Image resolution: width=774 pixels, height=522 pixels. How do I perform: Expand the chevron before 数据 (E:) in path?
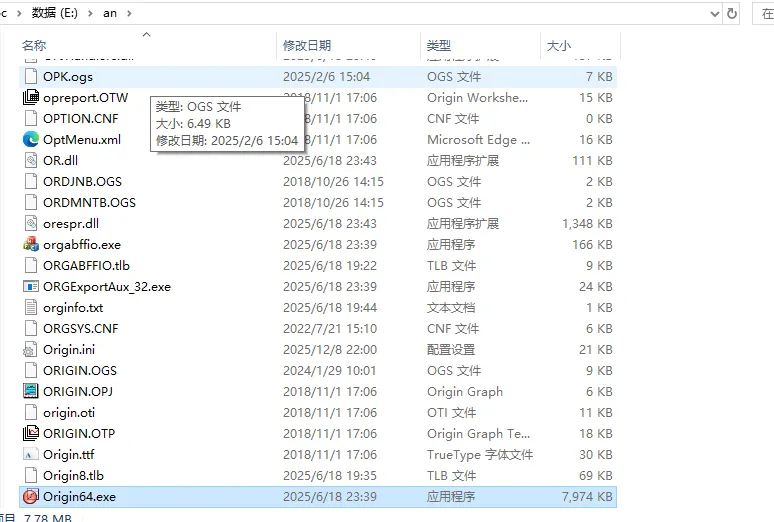click(19, 13)
